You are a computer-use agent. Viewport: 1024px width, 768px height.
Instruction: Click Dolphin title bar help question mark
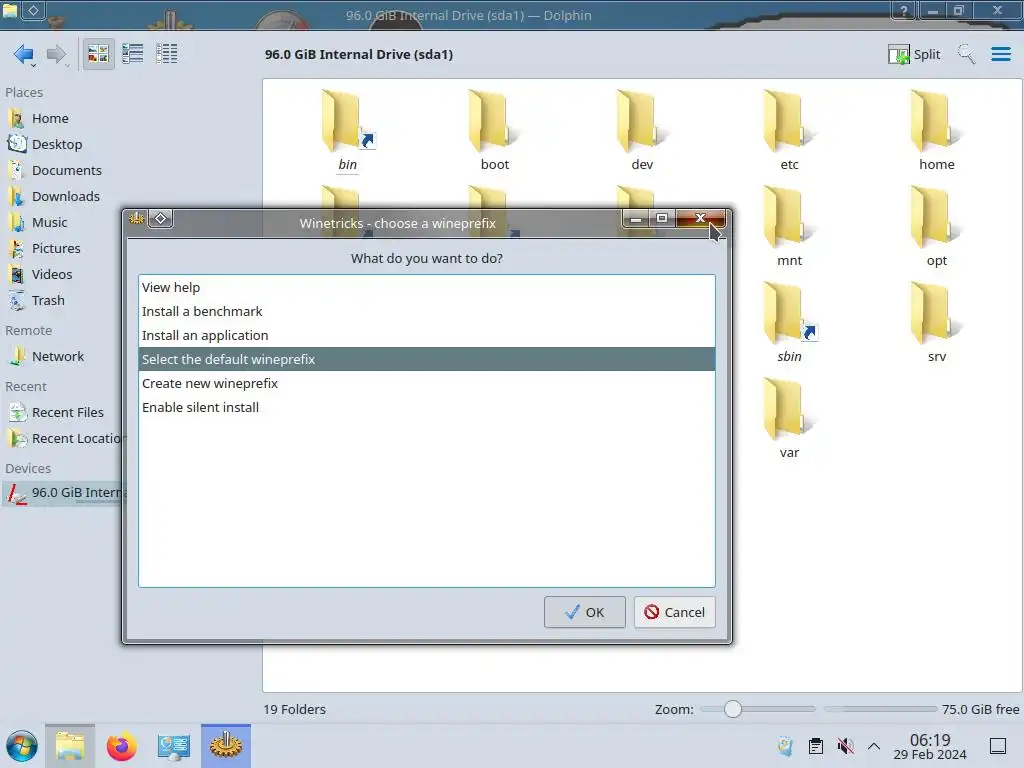click(x=904, y=10)
